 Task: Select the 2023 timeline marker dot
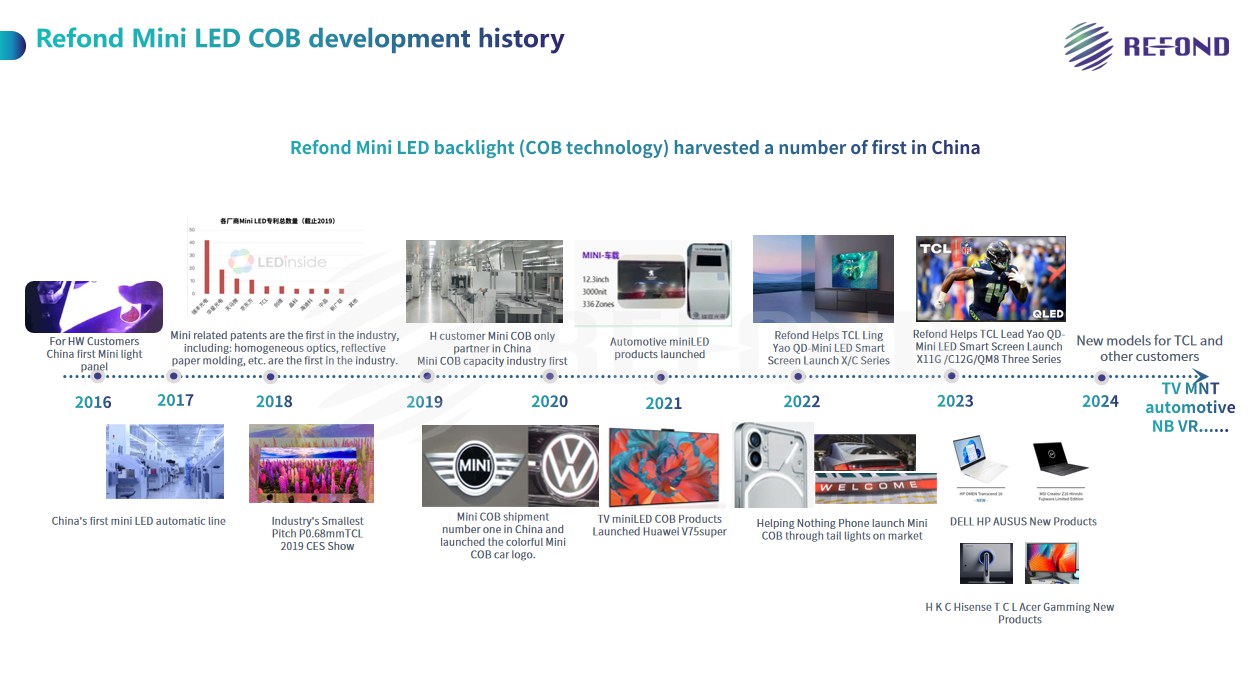[x=952, y=376]
